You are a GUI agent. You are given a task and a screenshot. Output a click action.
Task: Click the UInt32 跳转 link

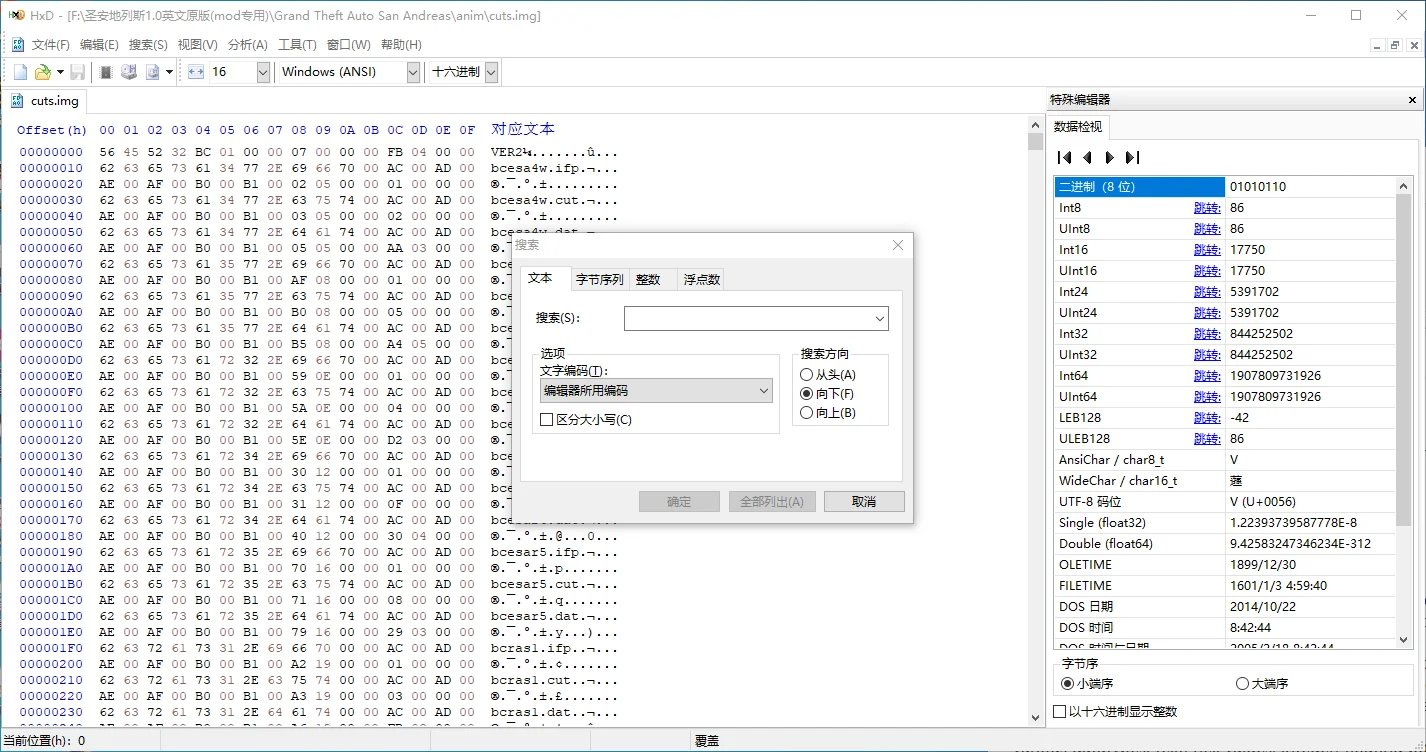click(x=1207, y=355)
